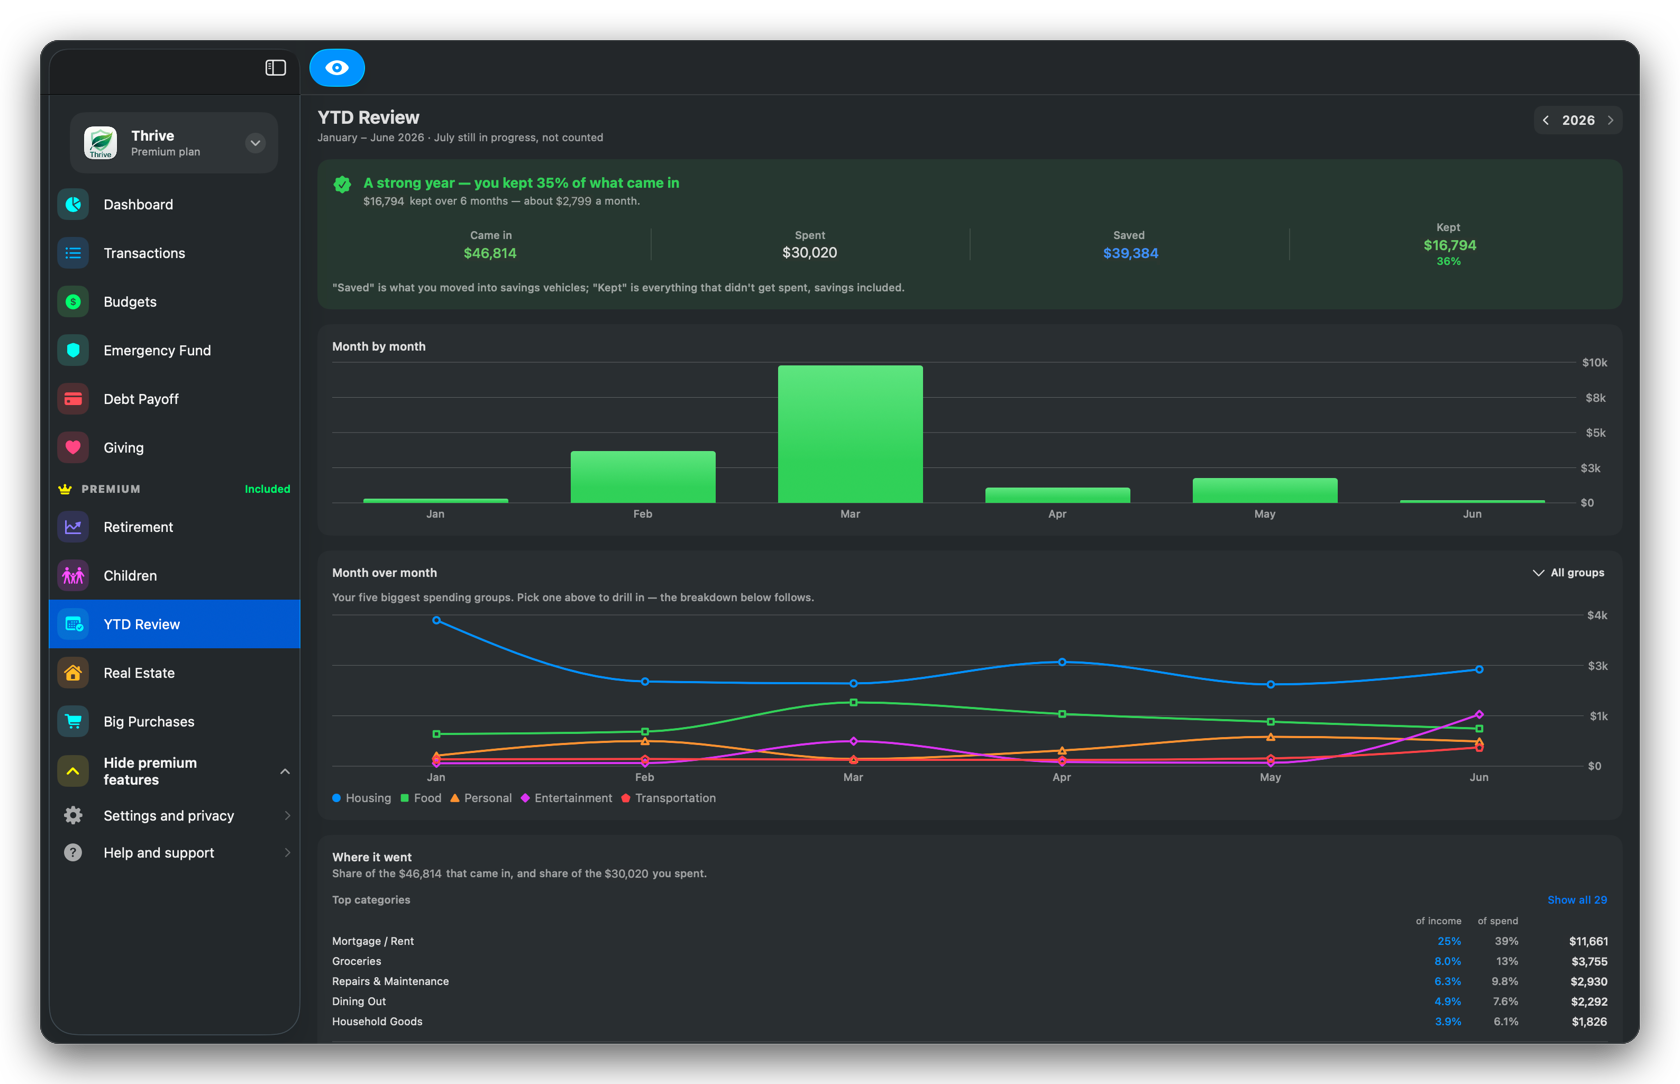
Task: Click the 2026 year label
Action: pos(1578,120)
